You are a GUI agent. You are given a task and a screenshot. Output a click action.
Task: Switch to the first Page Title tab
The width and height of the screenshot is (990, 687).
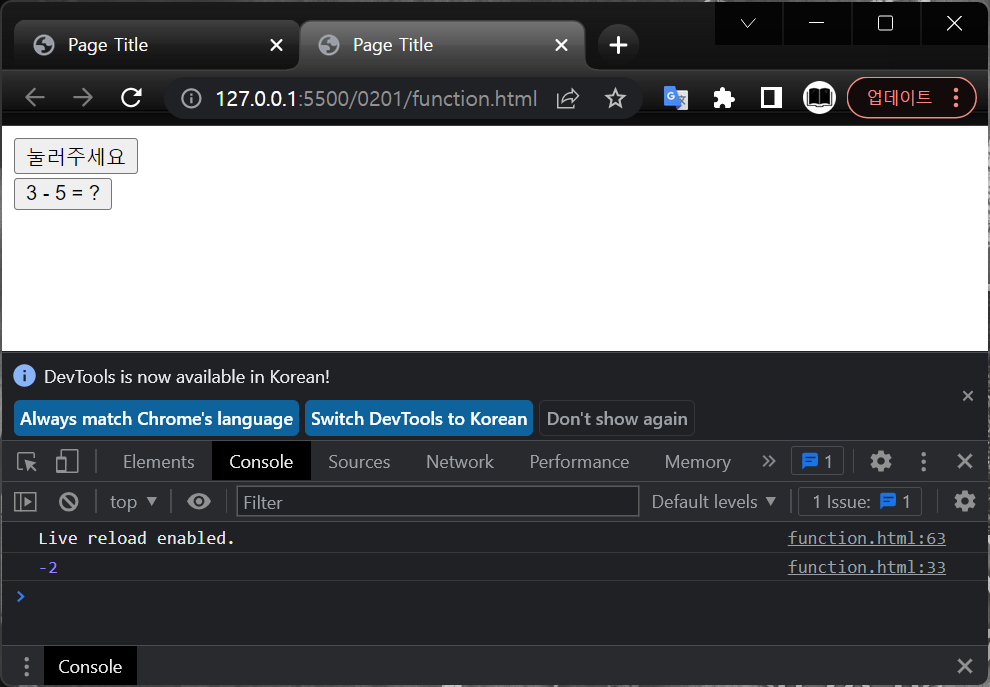click(155, 45)
